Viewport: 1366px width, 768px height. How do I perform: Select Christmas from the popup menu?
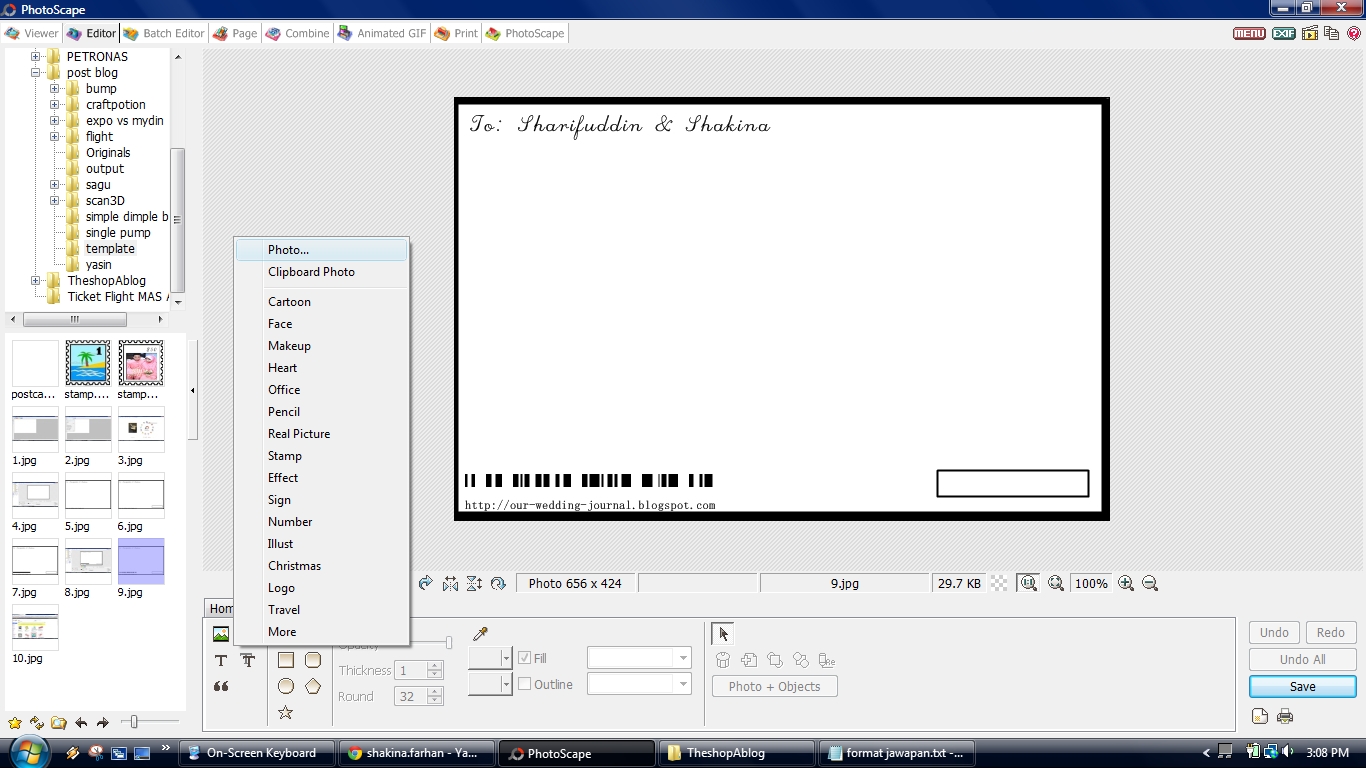(x=322, y=566)
